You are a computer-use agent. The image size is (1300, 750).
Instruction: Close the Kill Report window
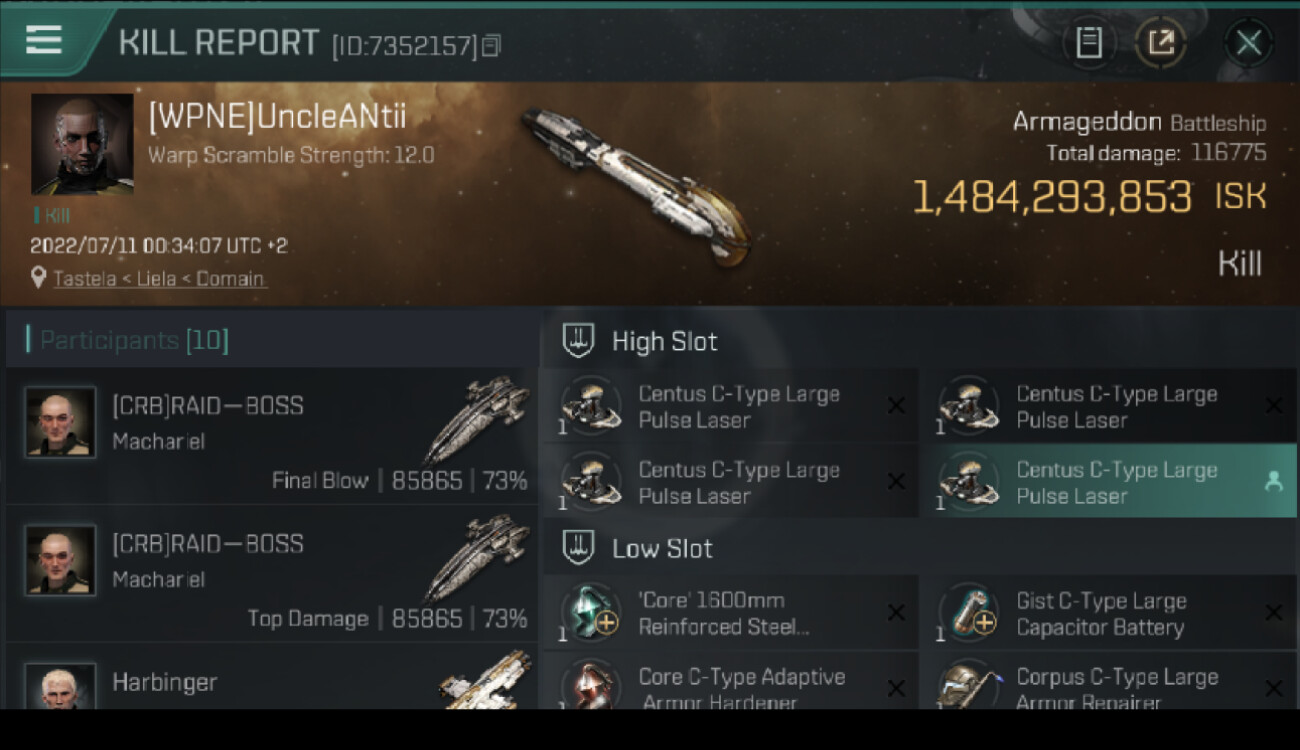[x=1248, y=42]
